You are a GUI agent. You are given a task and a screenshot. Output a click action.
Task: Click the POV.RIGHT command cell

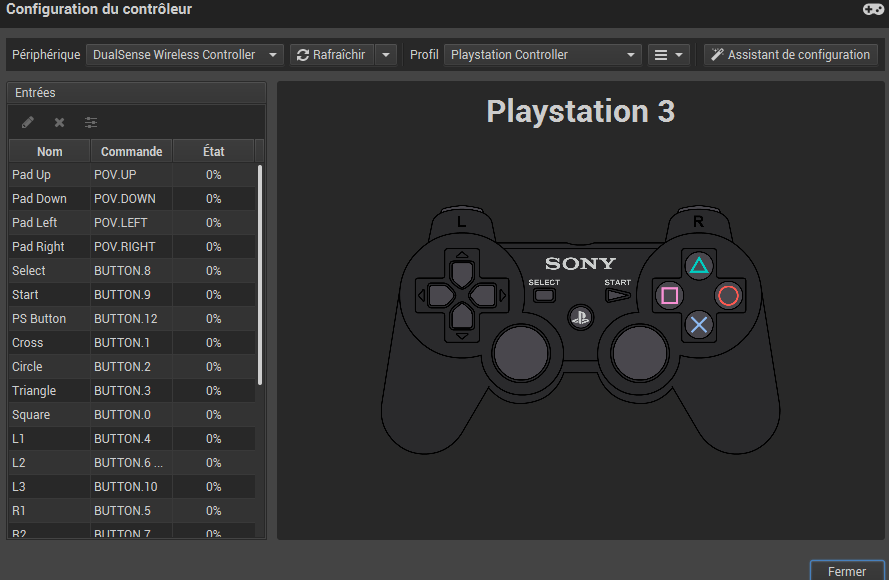[x=132, y=247]
